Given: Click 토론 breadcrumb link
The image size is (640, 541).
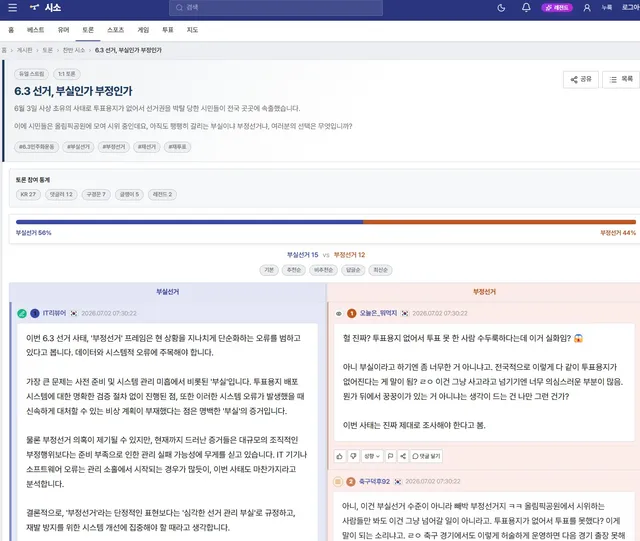Looking at the screenshot, I should click(48, 50).
